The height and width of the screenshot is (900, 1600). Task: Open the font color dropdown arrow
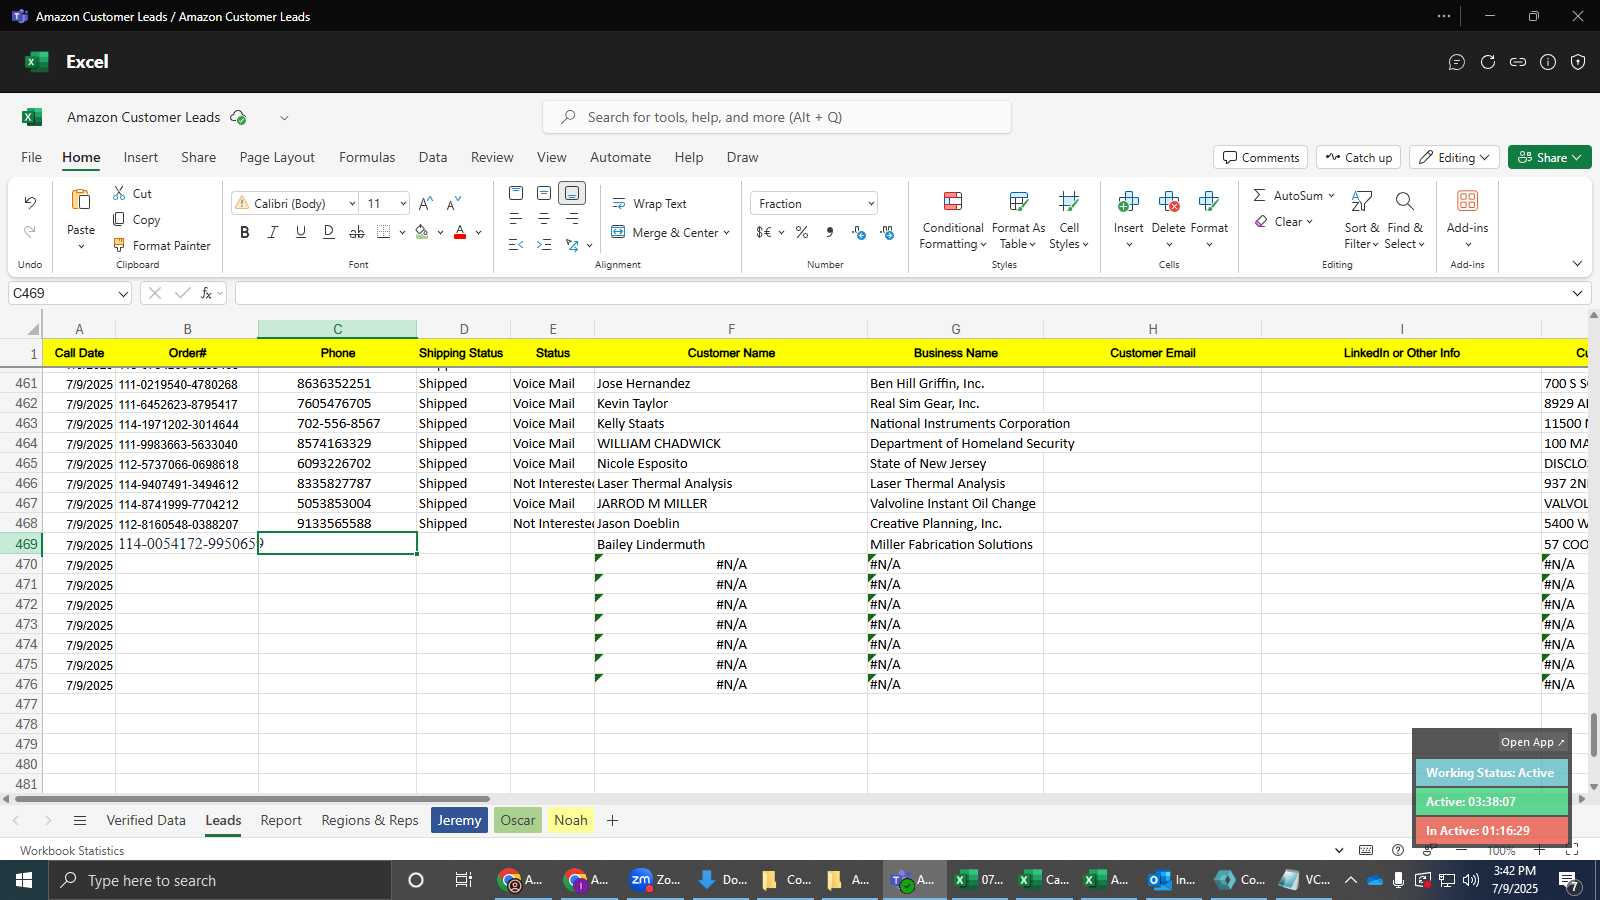(x=479, y=232)
